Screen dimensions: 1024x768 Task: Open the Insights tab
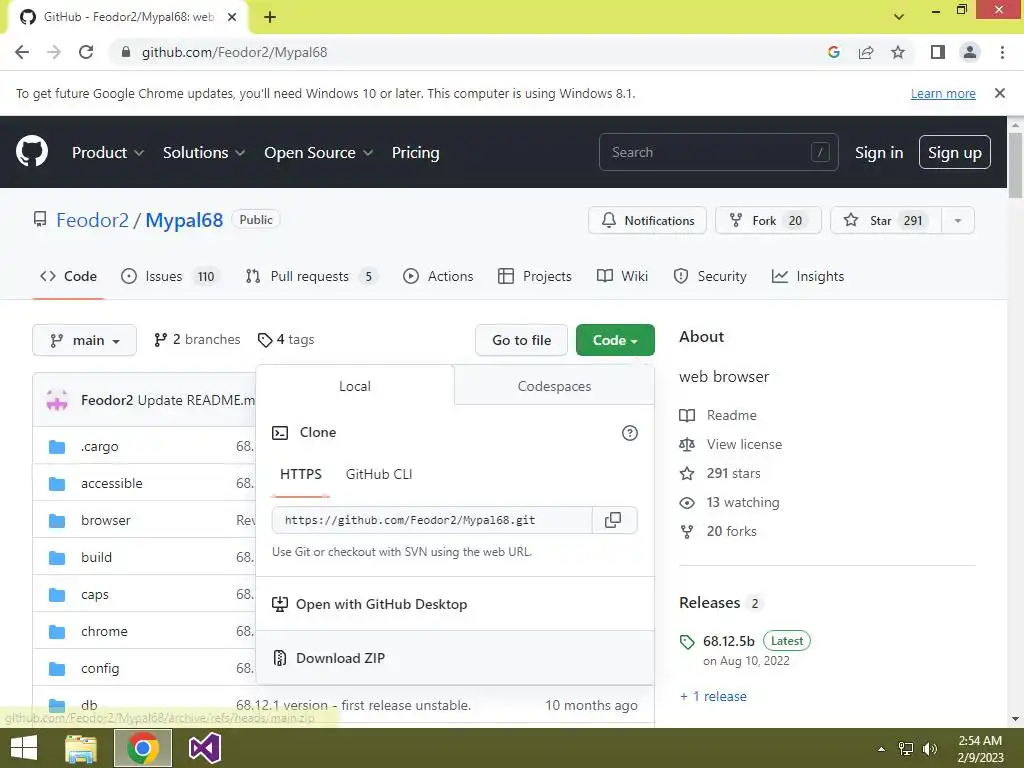point(808,276)
